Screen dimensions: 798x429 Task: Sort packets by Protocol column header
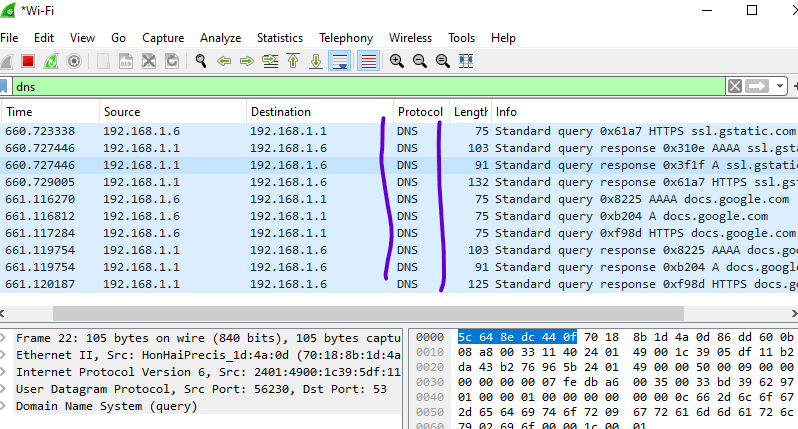[x=420, y=112]
